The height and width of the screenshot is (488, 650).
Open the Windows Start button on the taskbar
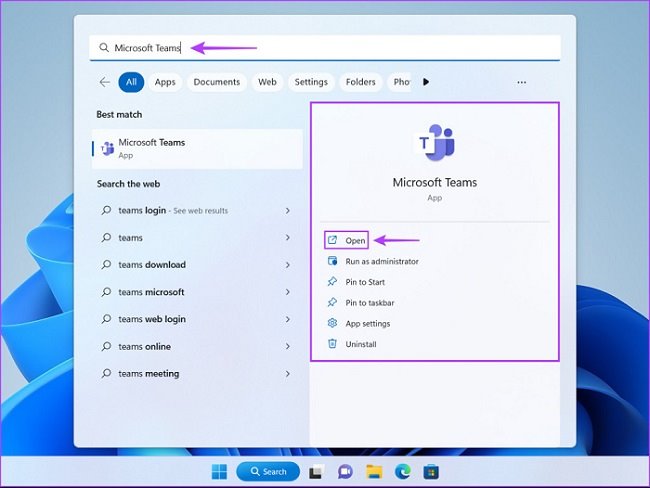point(219,472)
